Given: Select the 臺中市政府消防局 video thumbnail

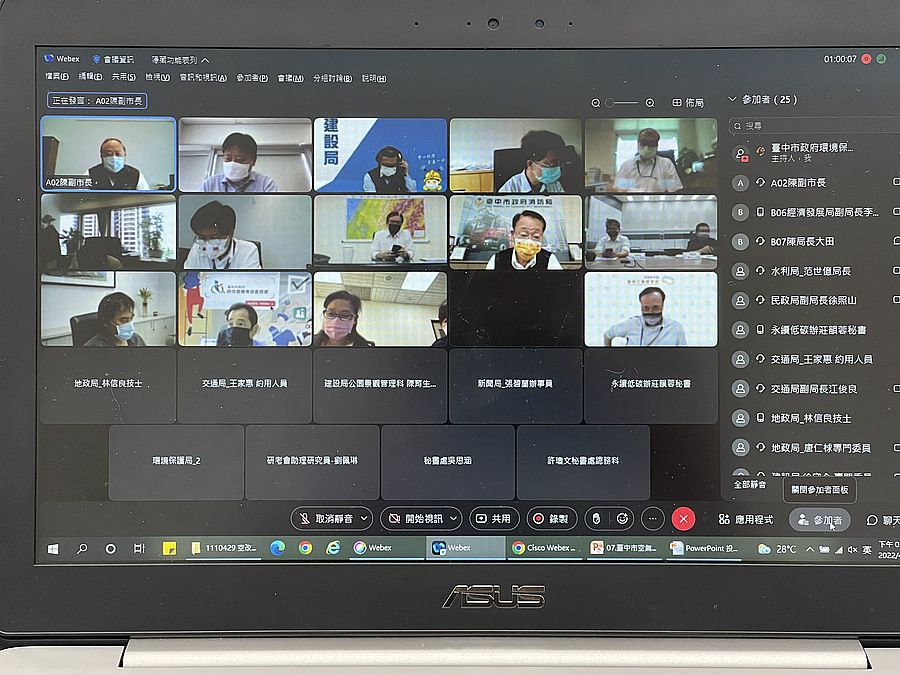Looking at the screenshot, I should pos(515,232).
